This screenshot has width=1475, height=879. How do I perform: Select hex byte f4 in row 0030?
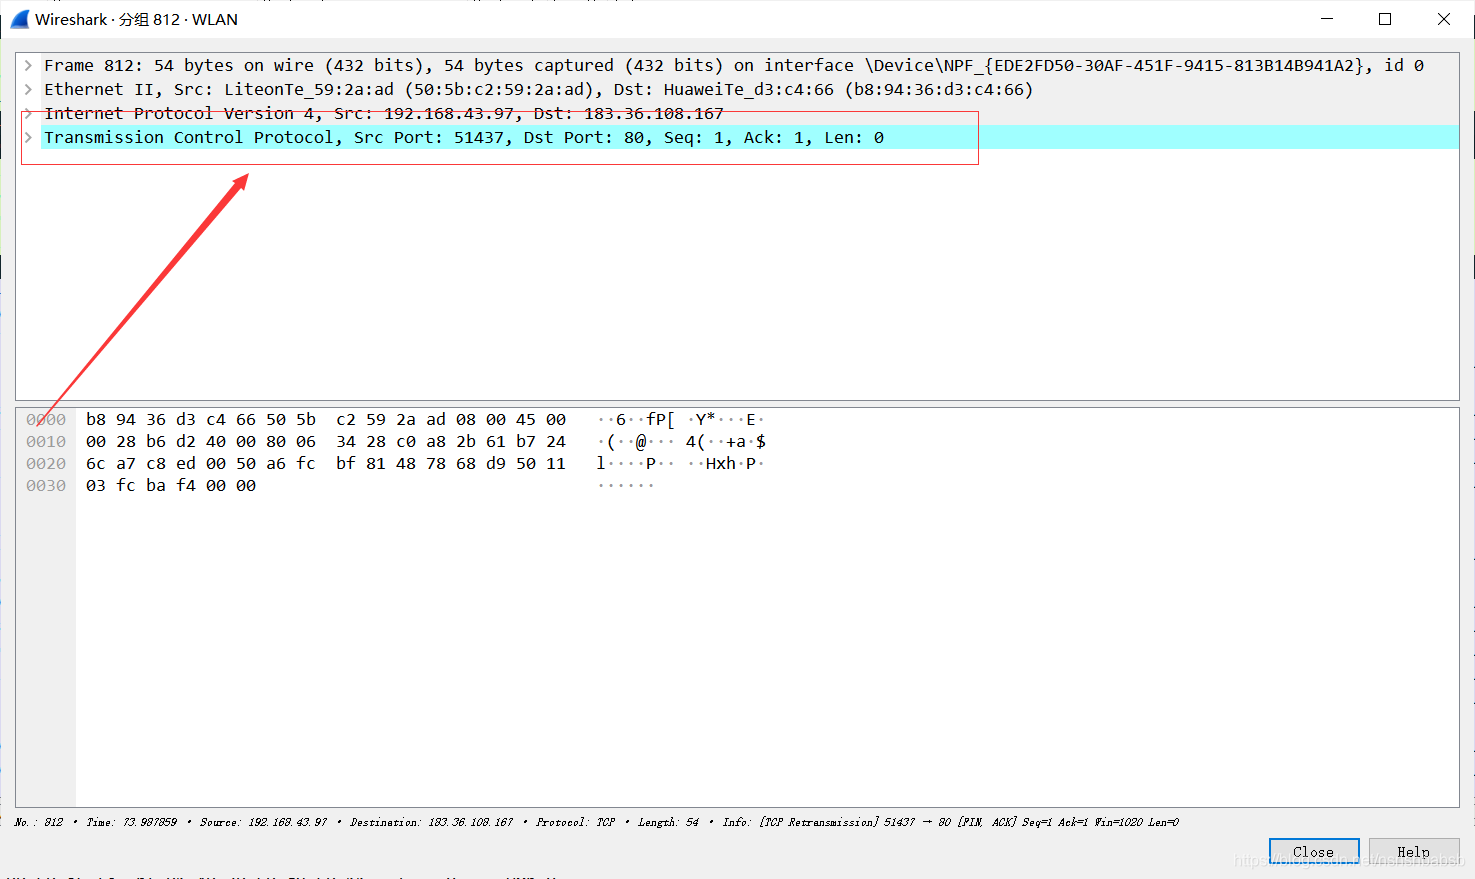[186, 486]
